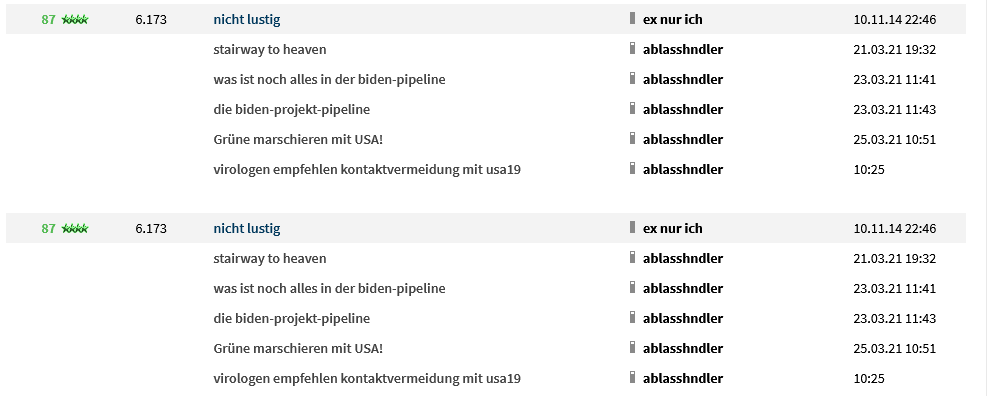Open upper 'stairway to heaven' post
987x396 pixels.
click(269, 50)
